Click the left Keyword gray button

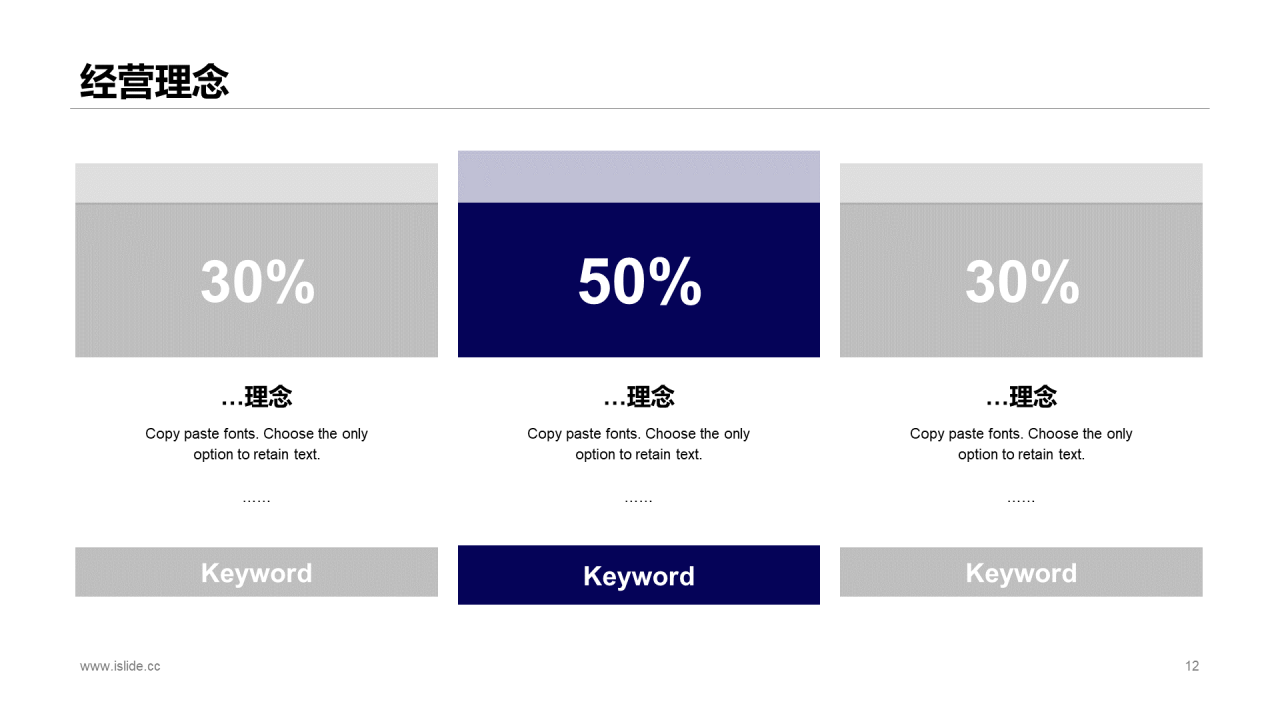pos(256,572)
